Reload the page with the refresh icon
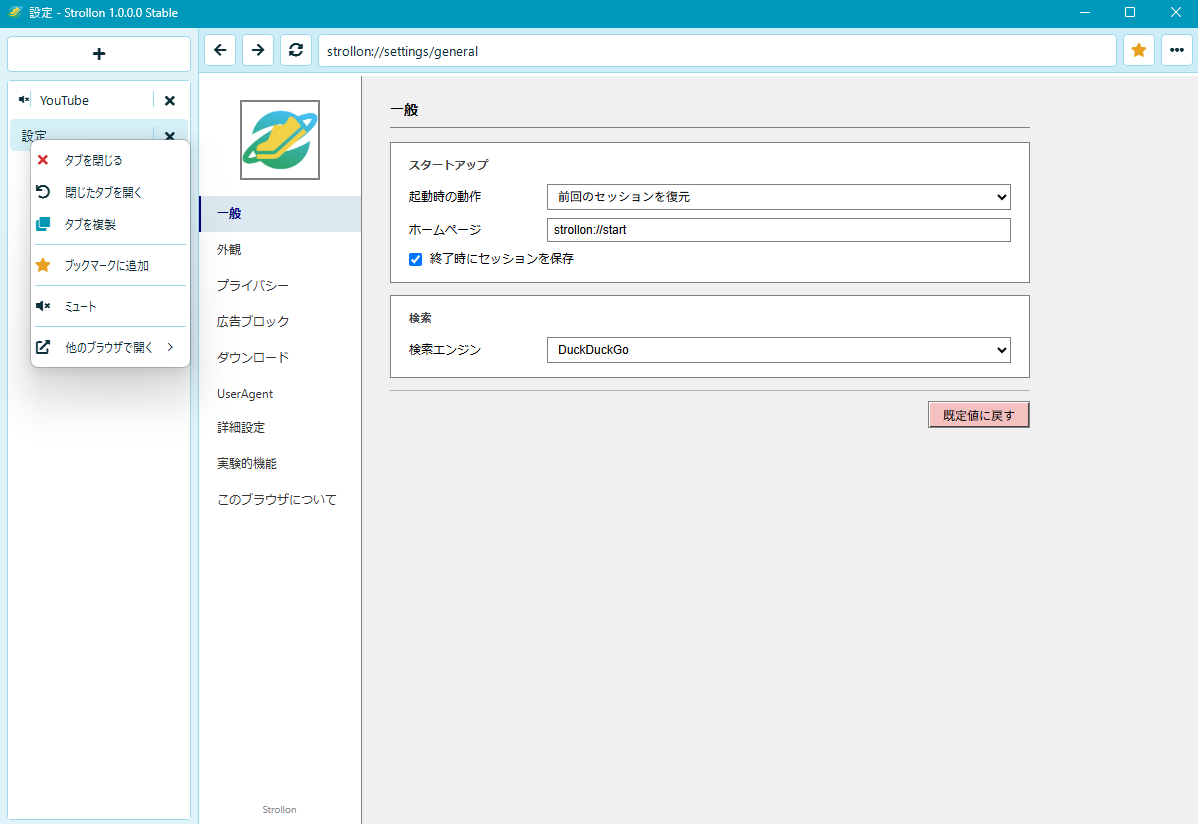This screenshot has height=824, width=1198. click(296, 50)
